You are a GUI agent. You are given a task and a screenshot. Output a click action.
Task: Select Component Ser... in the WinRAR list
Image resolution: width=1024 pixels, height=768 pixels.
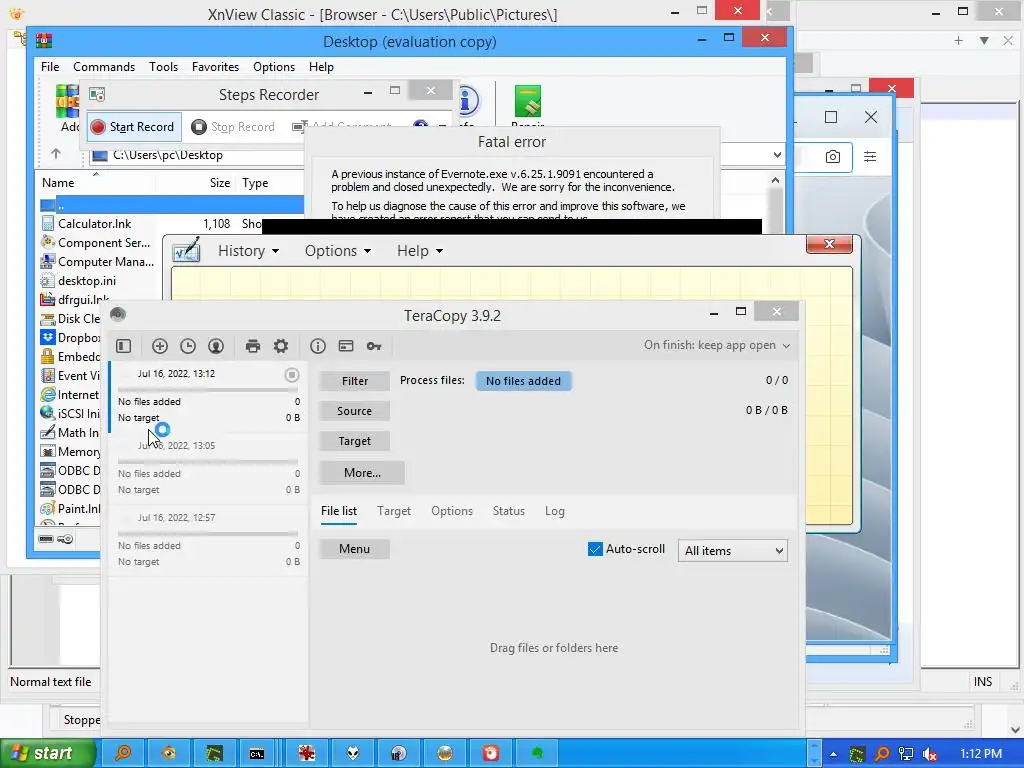[x=100, y=243]
